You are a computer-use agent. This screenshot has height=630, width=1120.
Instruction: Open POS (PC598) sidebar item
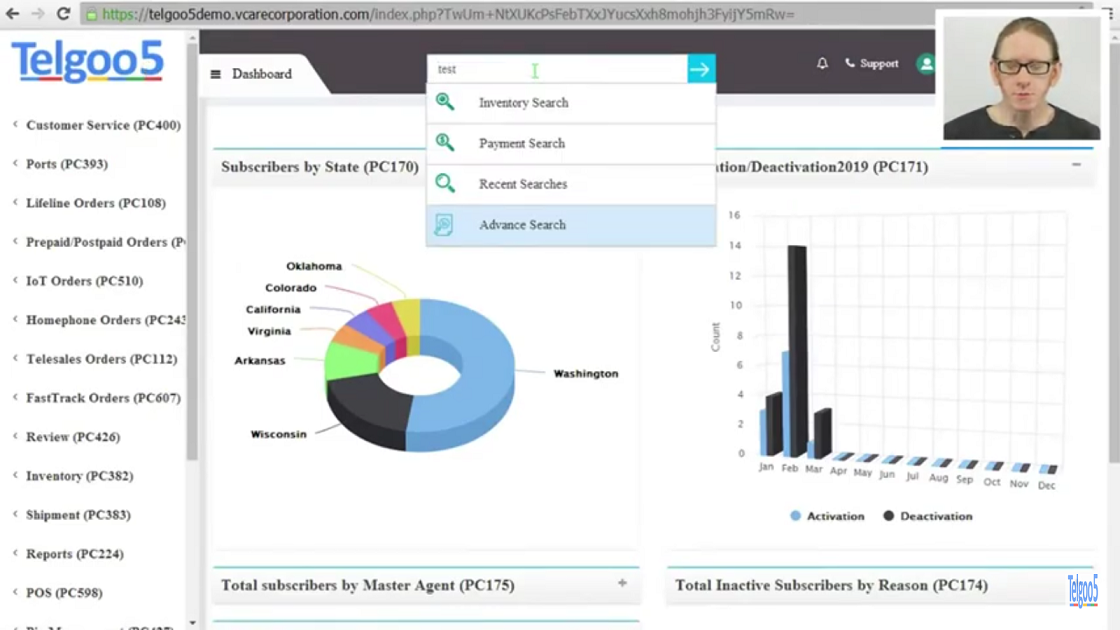[x=64, y=592]
